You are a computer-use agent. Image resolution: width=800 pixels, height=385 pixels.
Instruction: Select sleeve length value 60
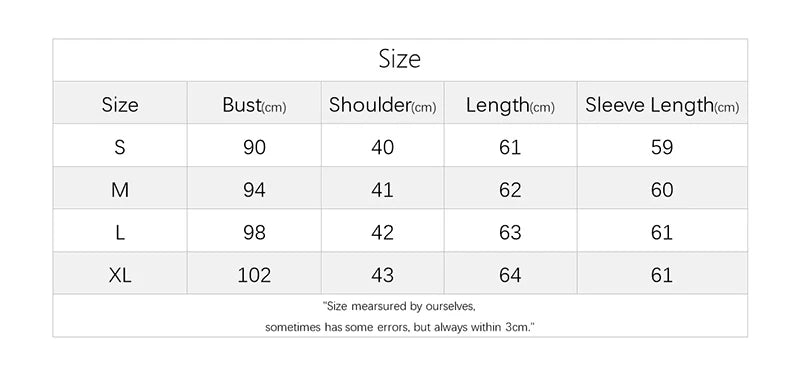[x=662, y=190]
